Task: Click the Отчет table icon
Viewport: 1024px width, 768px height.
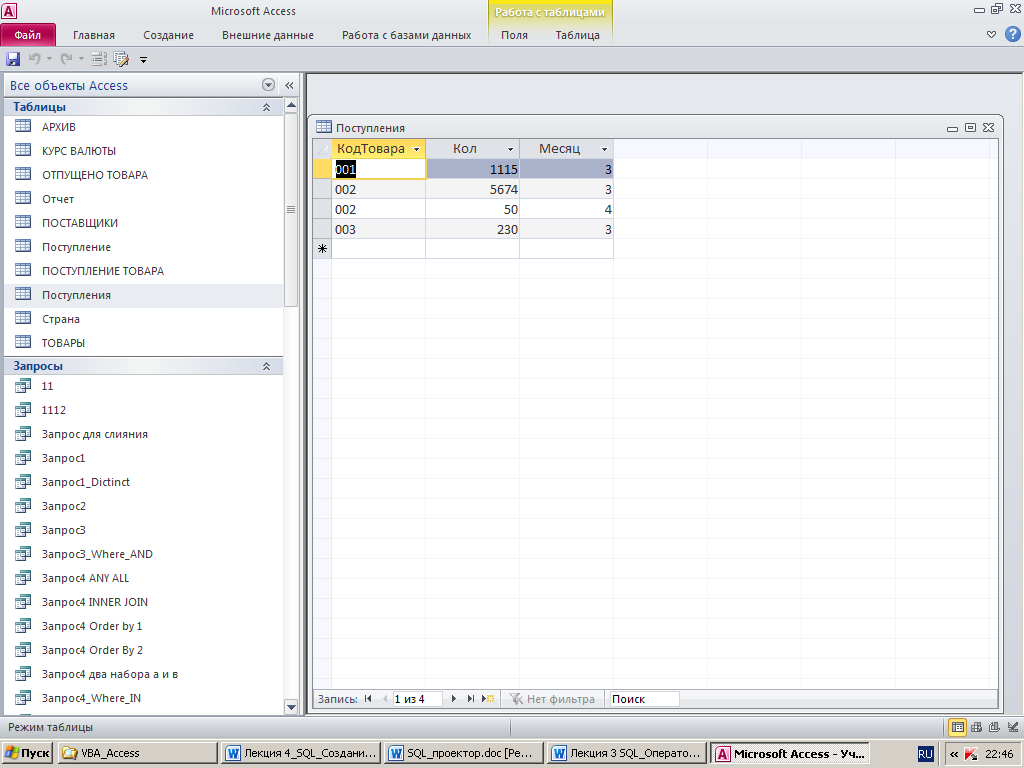Action: click(x=23, y=198)
